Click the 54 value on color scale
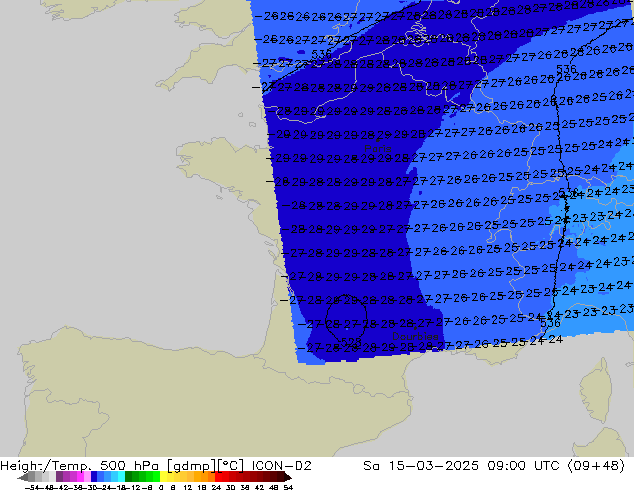The width and height of the screenshot is (634, 490). [288, 487]
